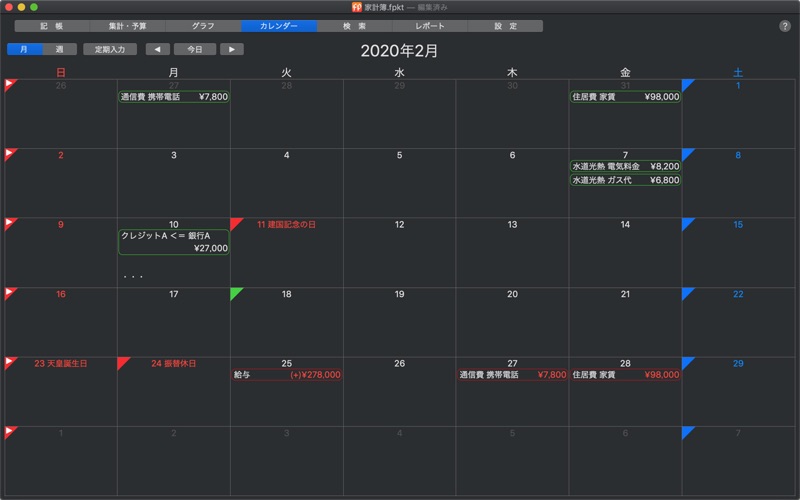The height and width of the screenshot is (500, 800).
Task: Go to previous month with left arrow
Action: point(157,49)
